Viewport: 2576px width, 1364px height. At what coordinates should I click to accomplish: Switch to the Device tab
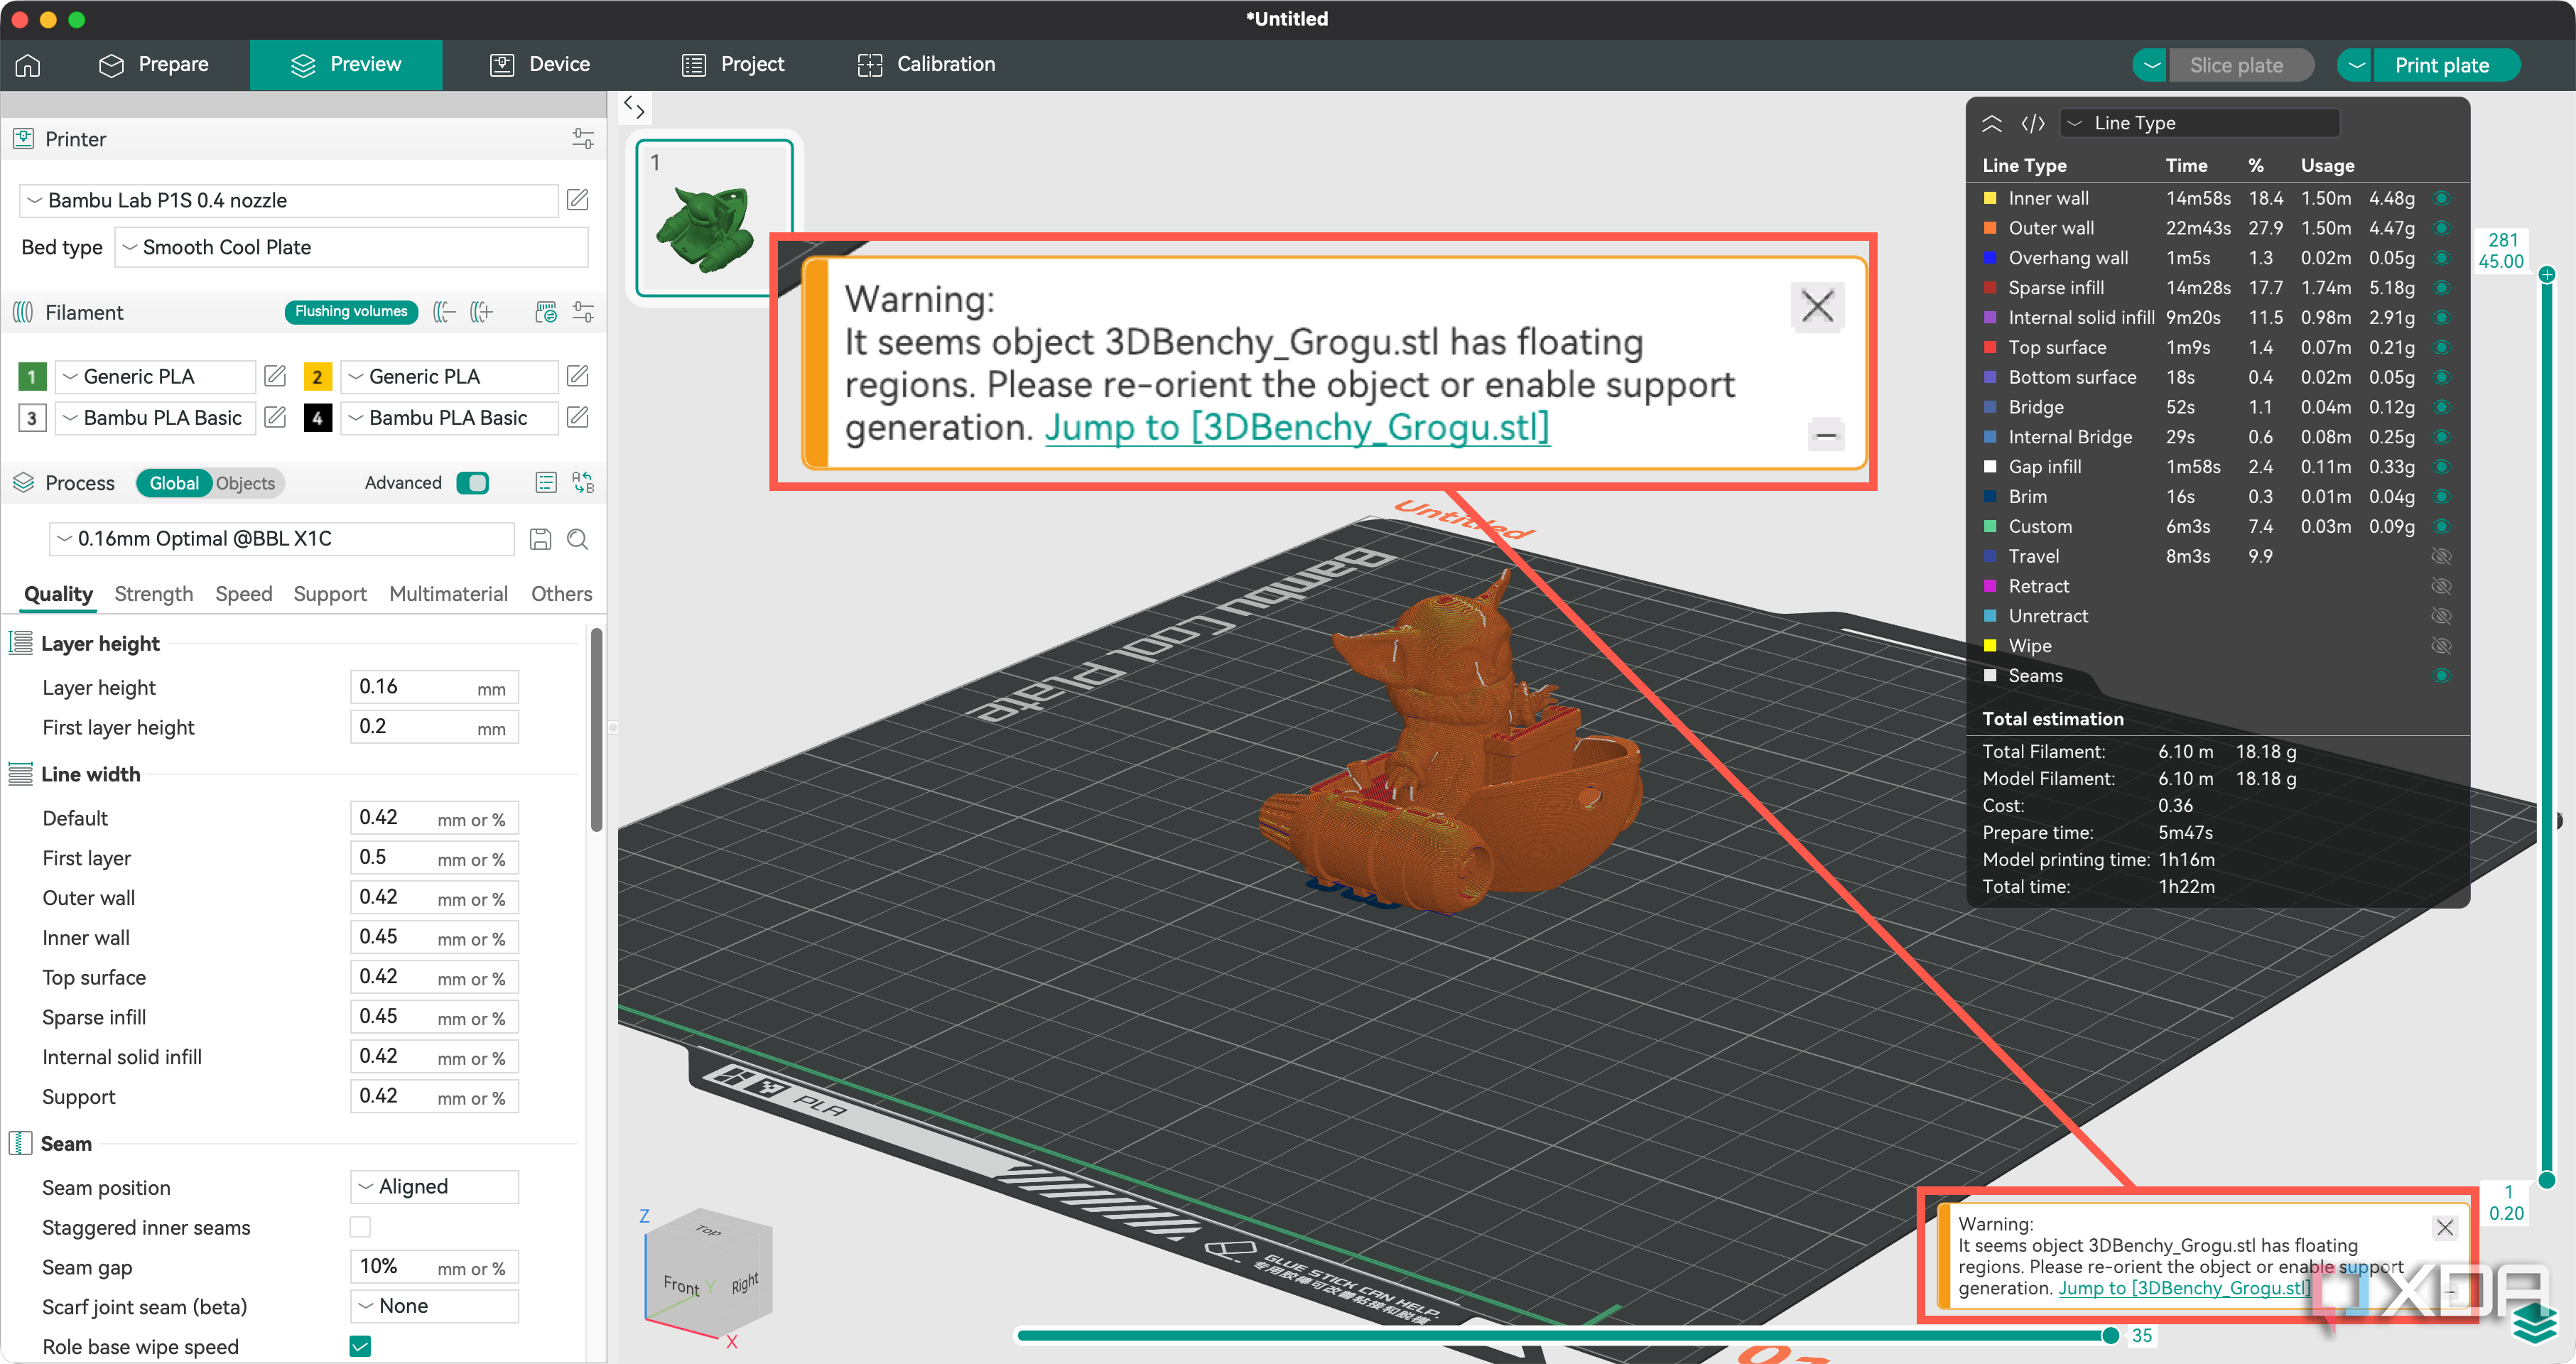click(541, 65)
